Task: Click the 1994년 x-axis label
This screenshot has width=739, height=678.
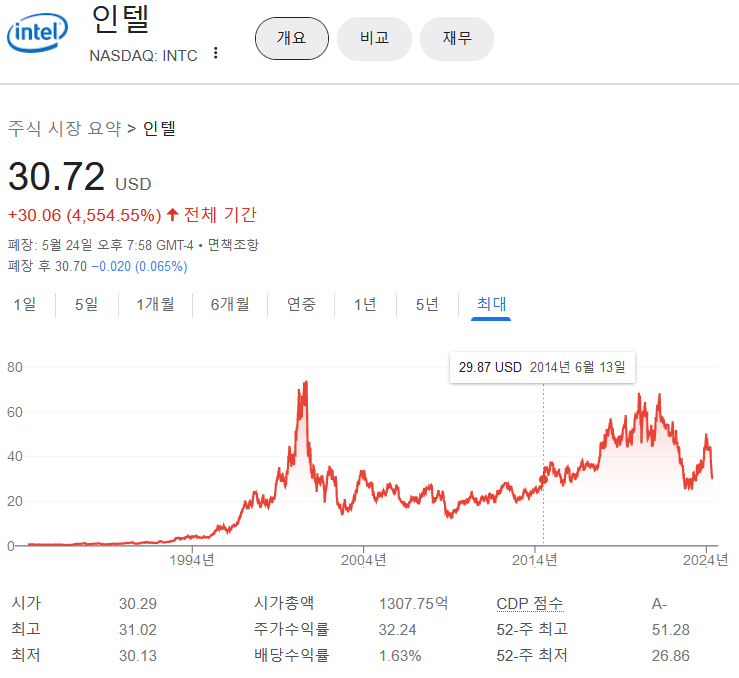Action: [192, 560]
